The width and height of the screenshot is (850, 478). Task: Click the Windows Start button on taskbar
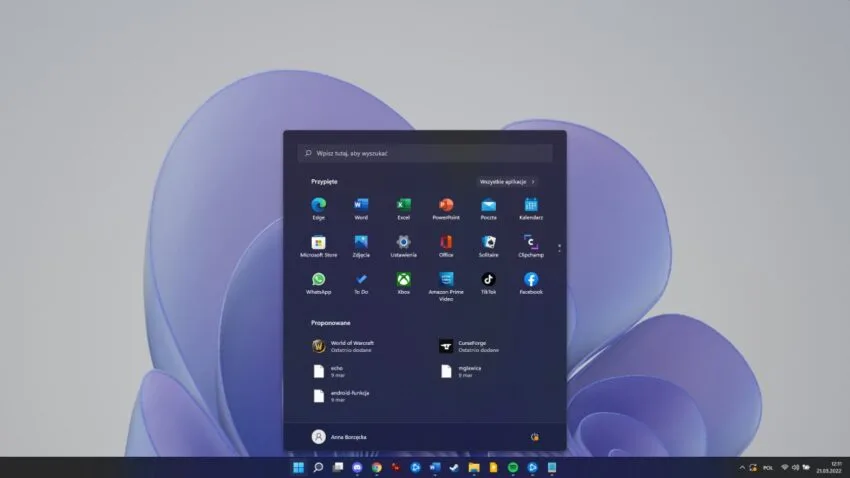[x=298, y=467]
